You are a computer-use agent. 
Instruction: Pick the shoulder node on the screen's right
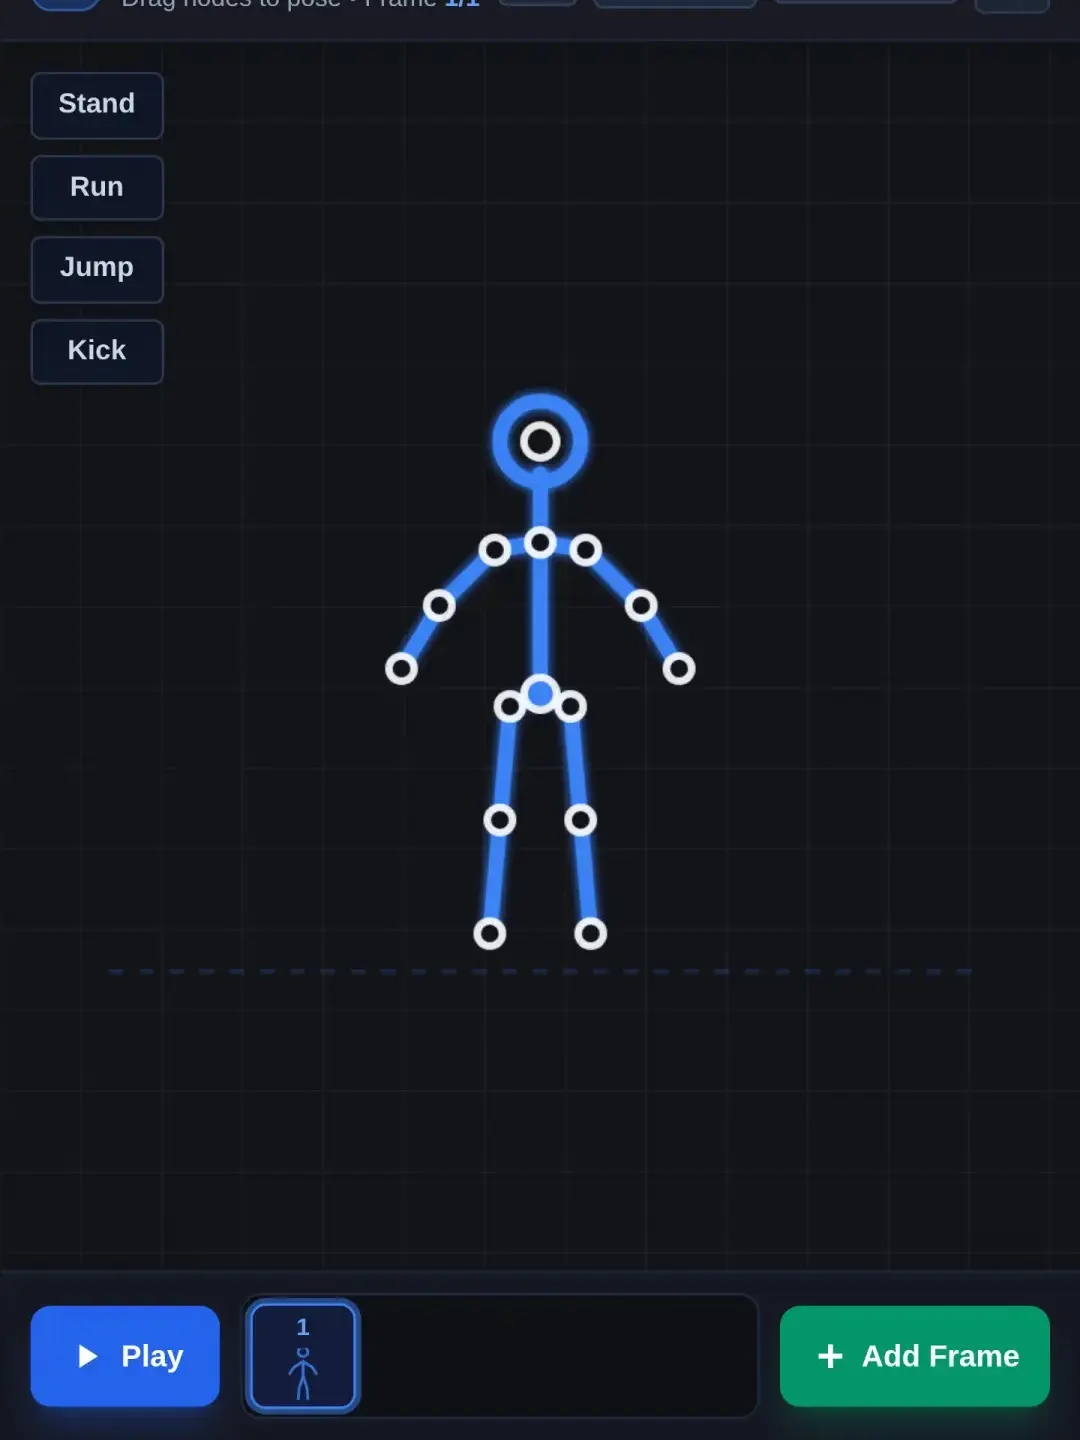[585, 550]
